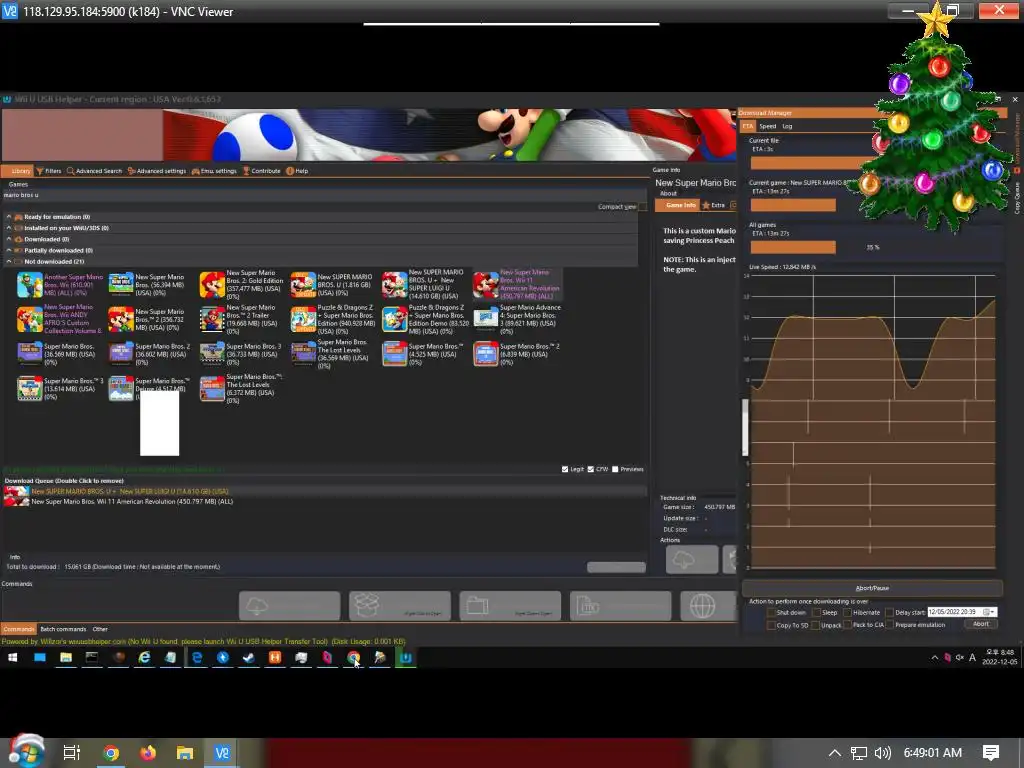Enable the Copy To SD checkbox

pyautogui.click(x=771, y=625)
